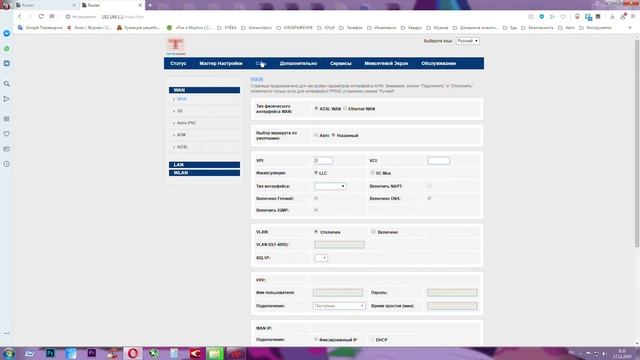Select Авто default route radio
The width and height of the screenshot is (640, 360).
tap(316, 135)
